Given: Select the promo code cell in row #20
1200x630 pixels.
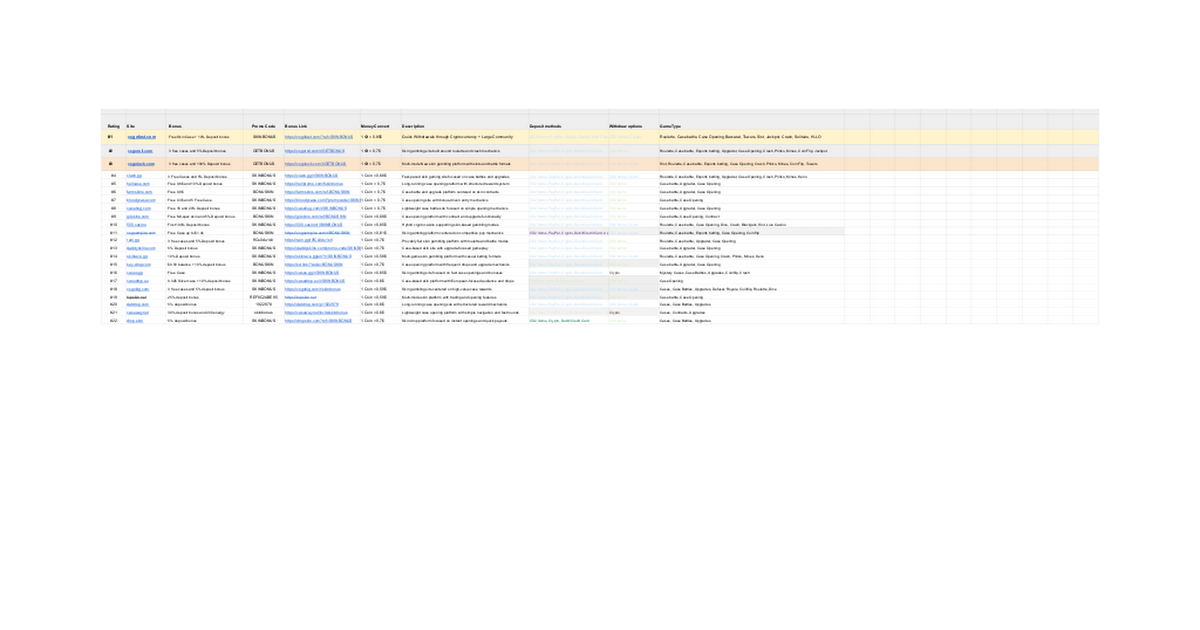Looking at the screenshot, I should click(263, 304).
